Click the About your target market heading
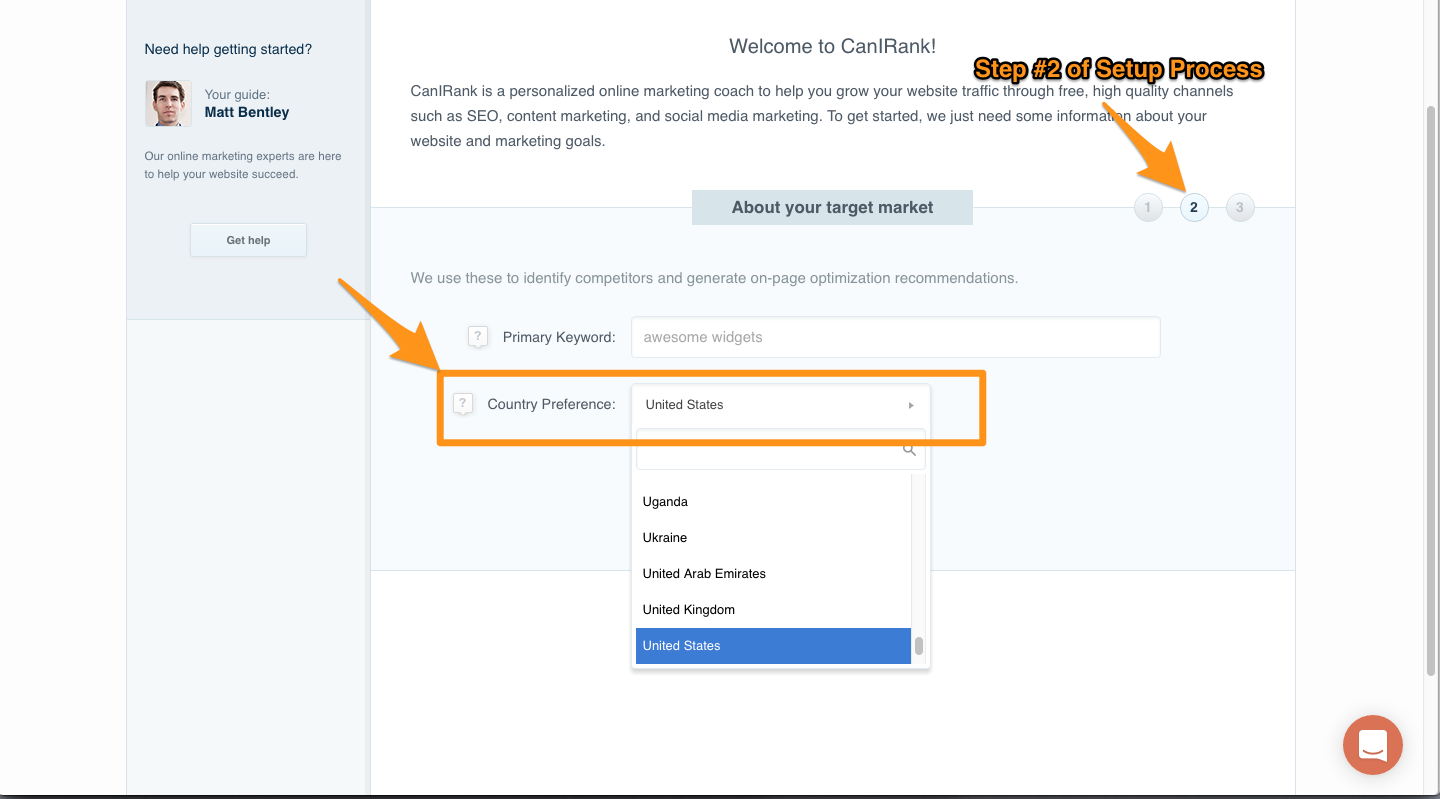Screen dimensions: 1440x799 click(832, 207)
